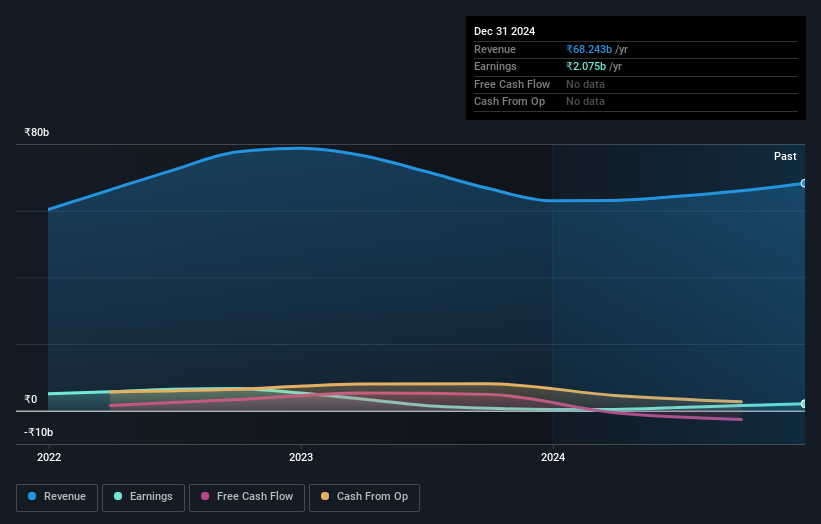The image size is (821, 524).
Task: Click the ₹2.075b earnings value in tooltip
Action: coord(586,66)
